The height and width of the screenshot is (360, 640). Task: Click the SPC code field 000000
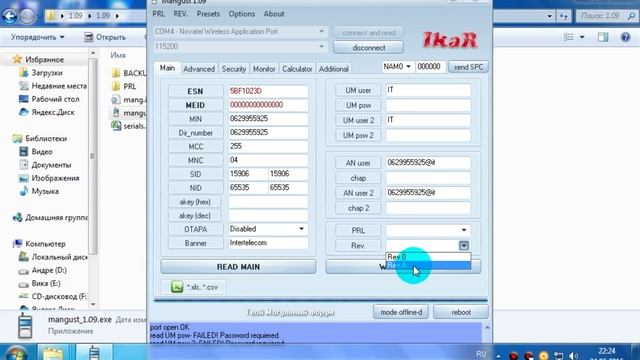pyautogui.click(x=430, y=67)
